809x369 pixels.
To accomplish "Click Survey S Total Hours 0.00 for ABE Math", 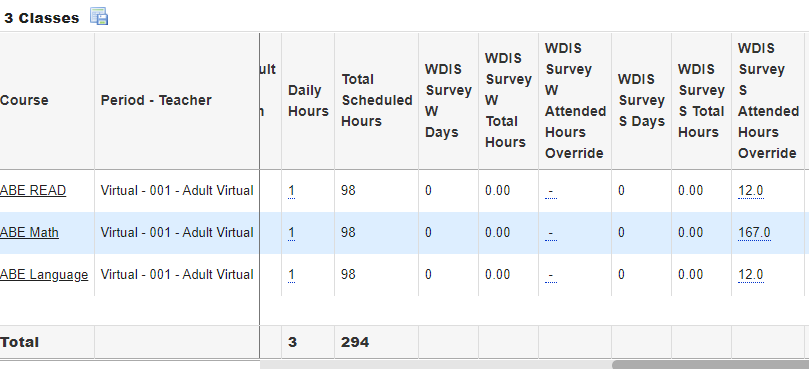I will click(690, 232).
